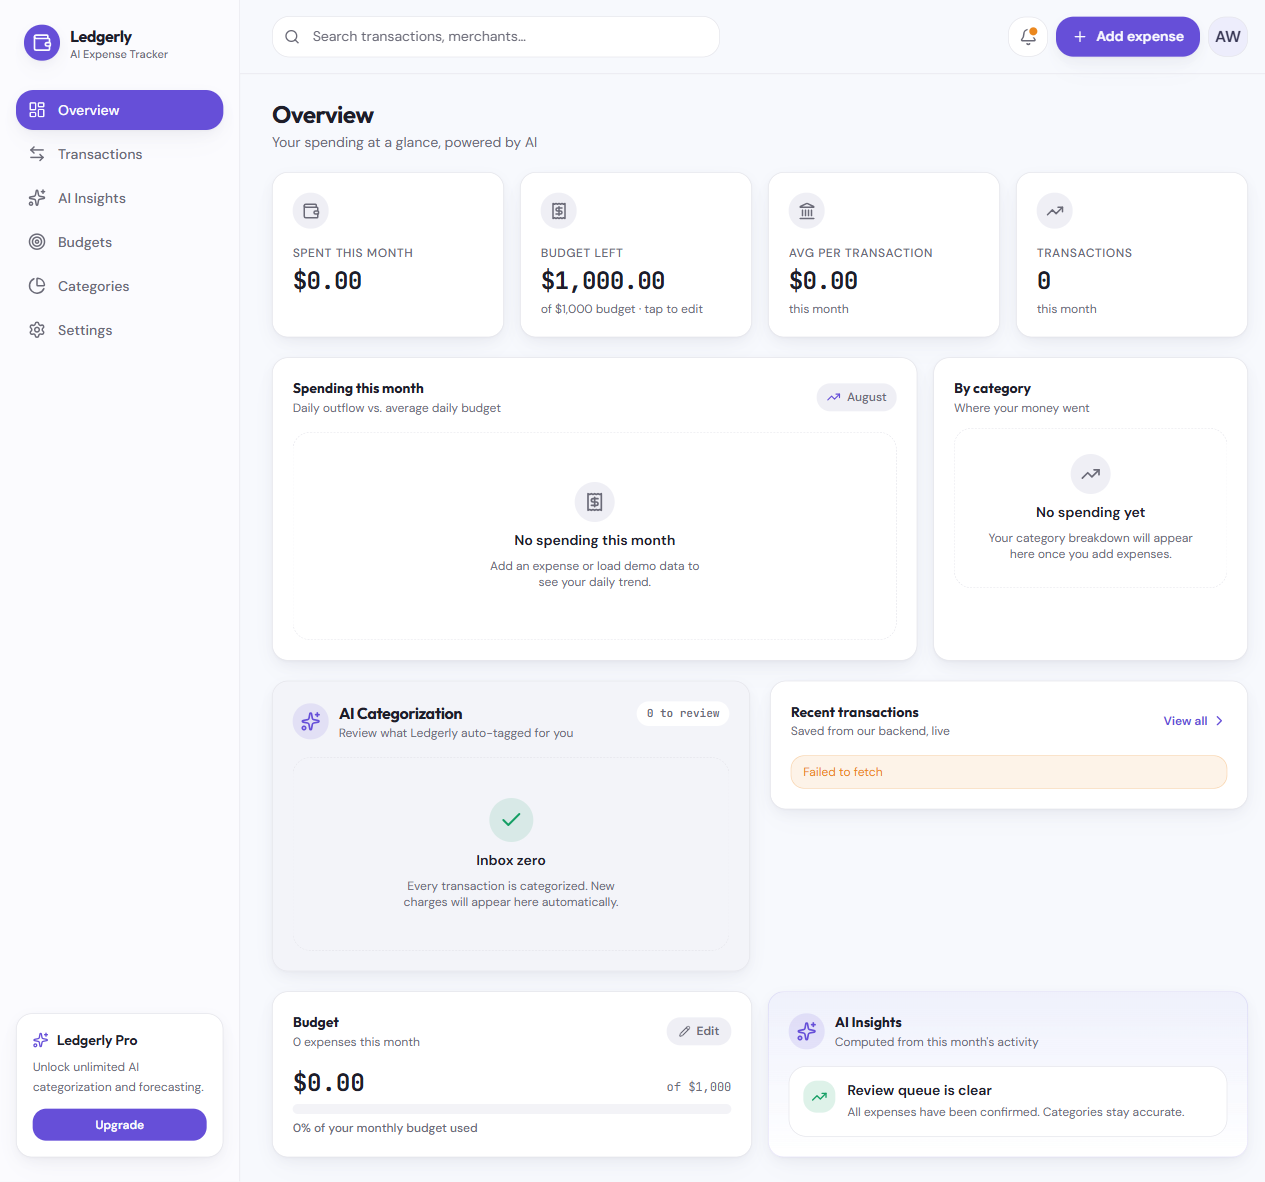
Task: Click "0% of your monthly budget used" text
Action: click(x=385, y=1128)
